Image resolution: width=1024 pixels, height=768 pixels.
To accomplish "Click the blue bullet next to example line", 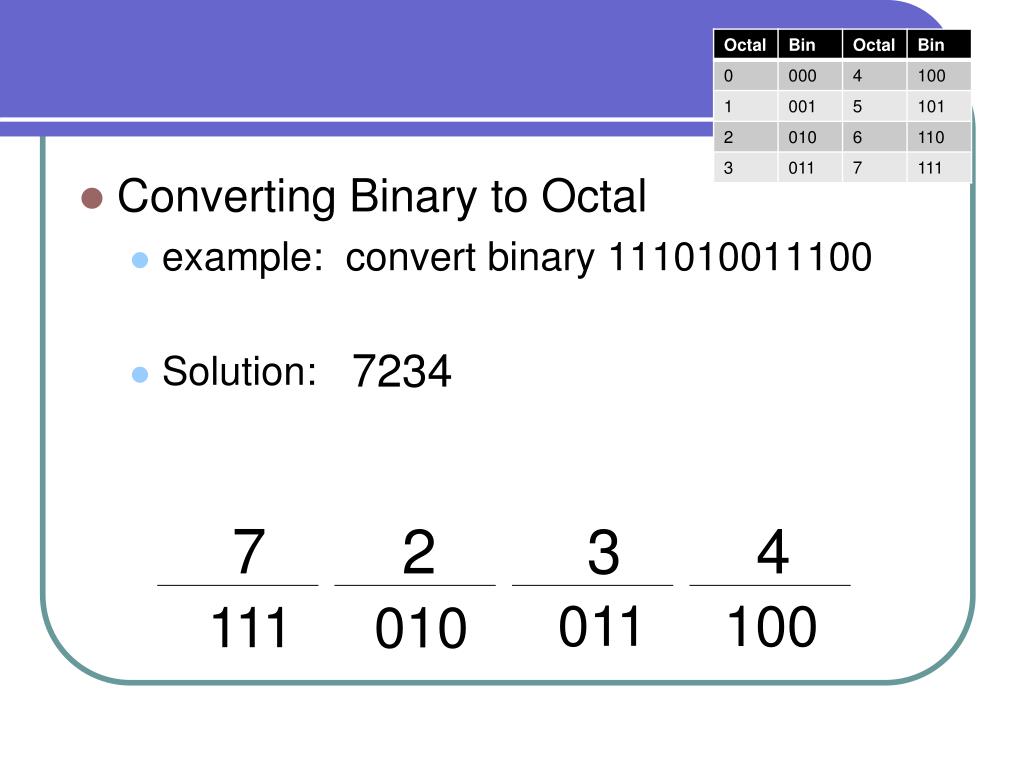I will (140, 260).
